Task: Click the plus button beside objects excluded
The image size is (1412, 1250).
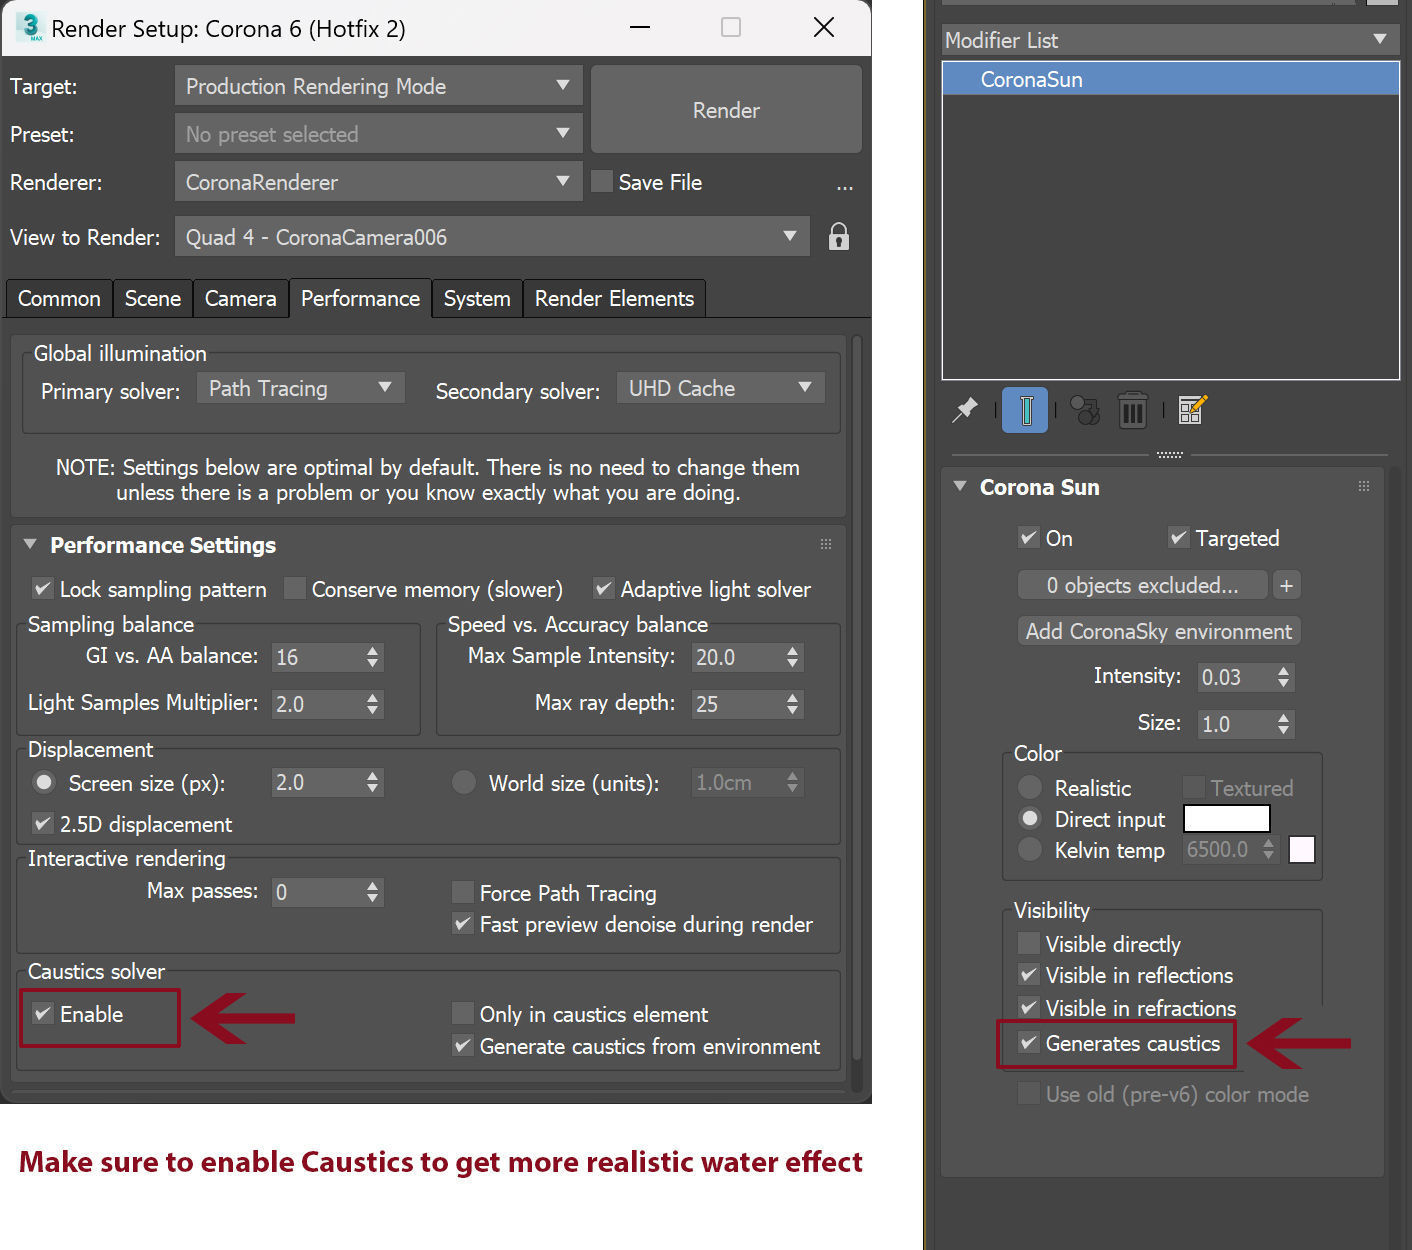Action: click(1287, 585)
